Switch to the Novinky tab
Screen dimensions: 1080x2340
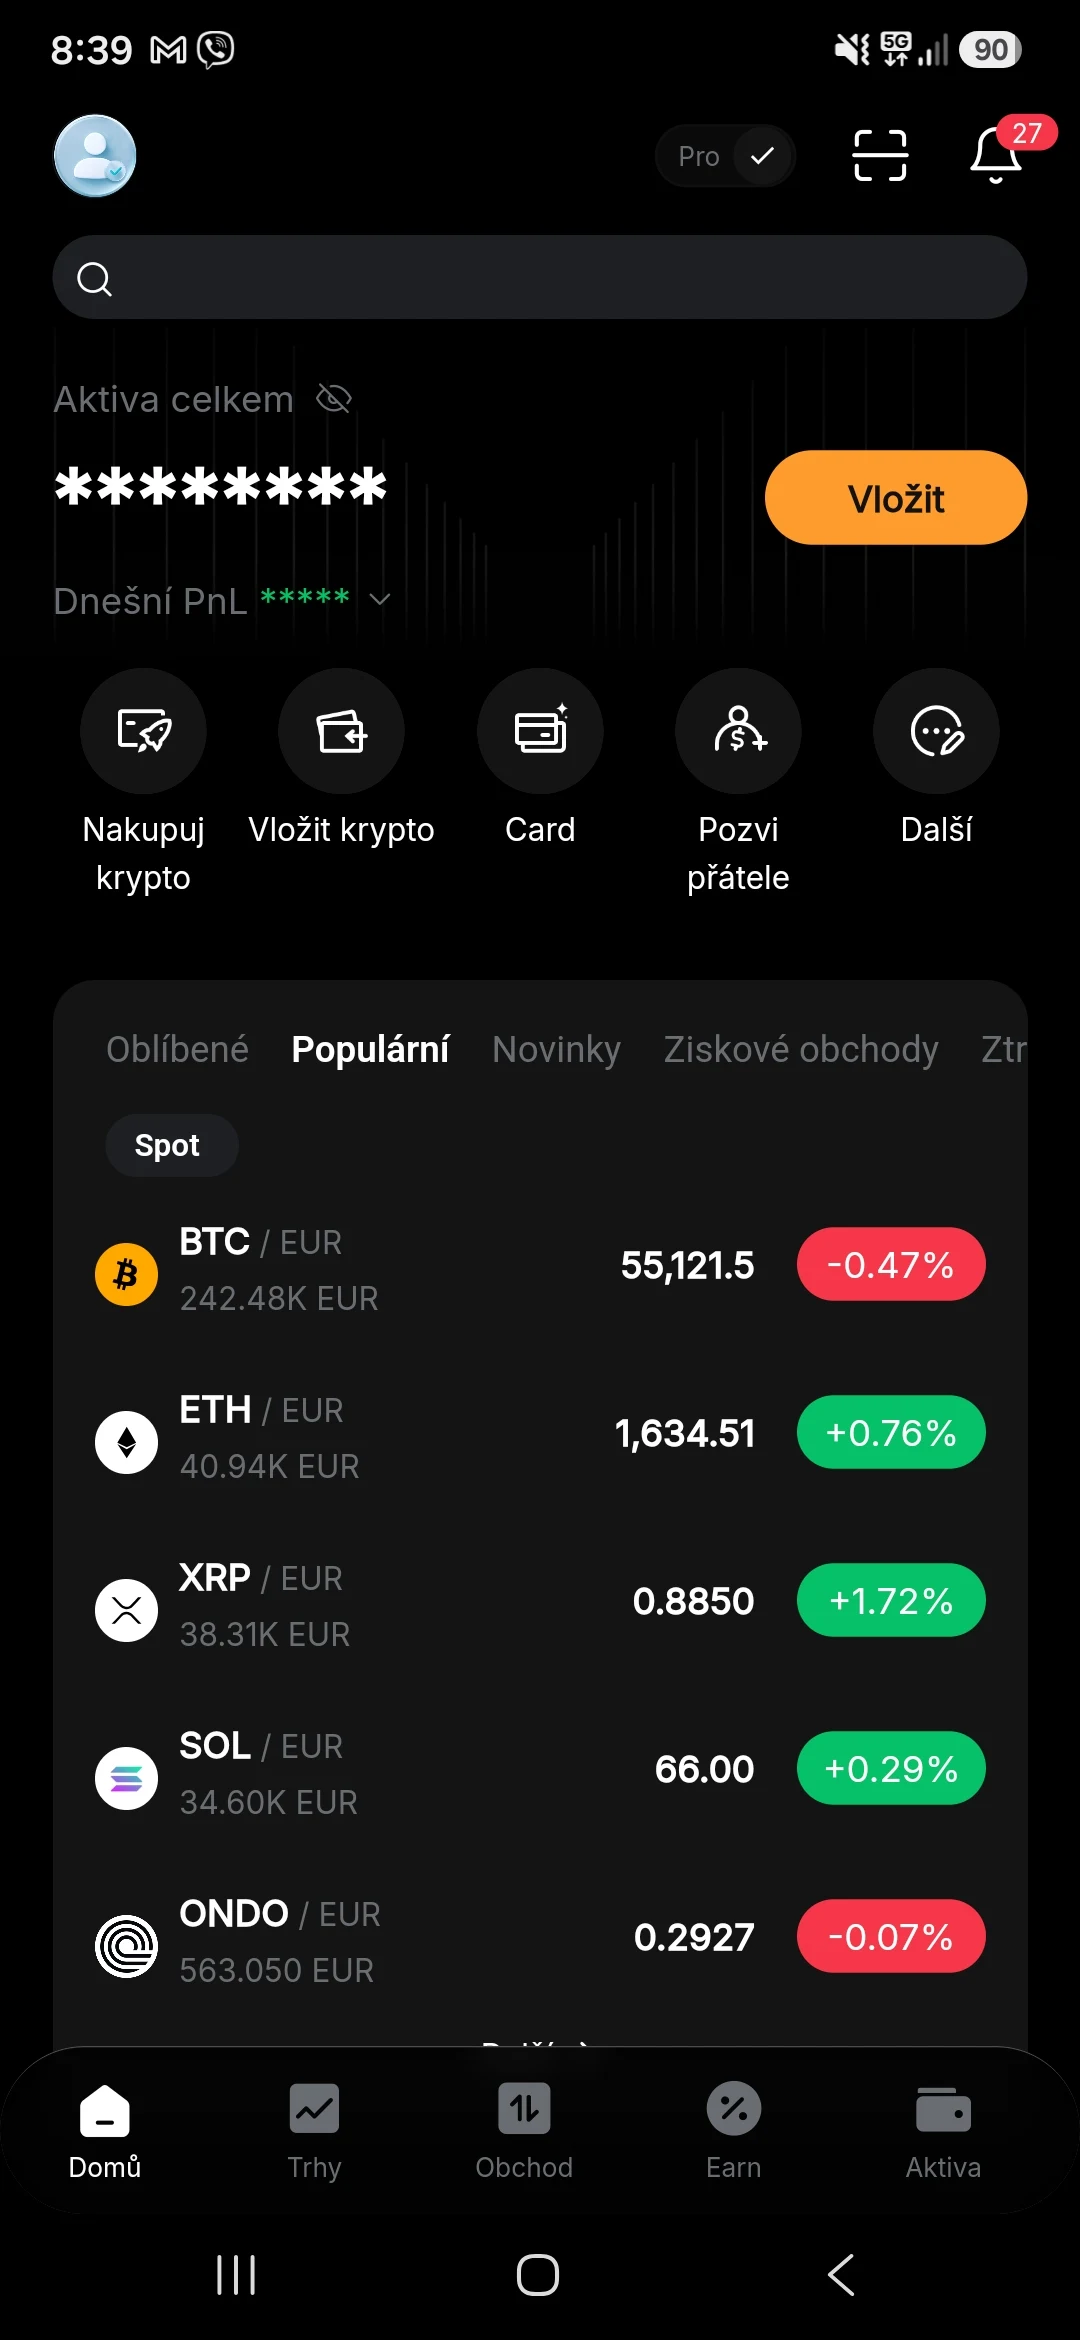pyautogui.click(x=557, y=1049)
